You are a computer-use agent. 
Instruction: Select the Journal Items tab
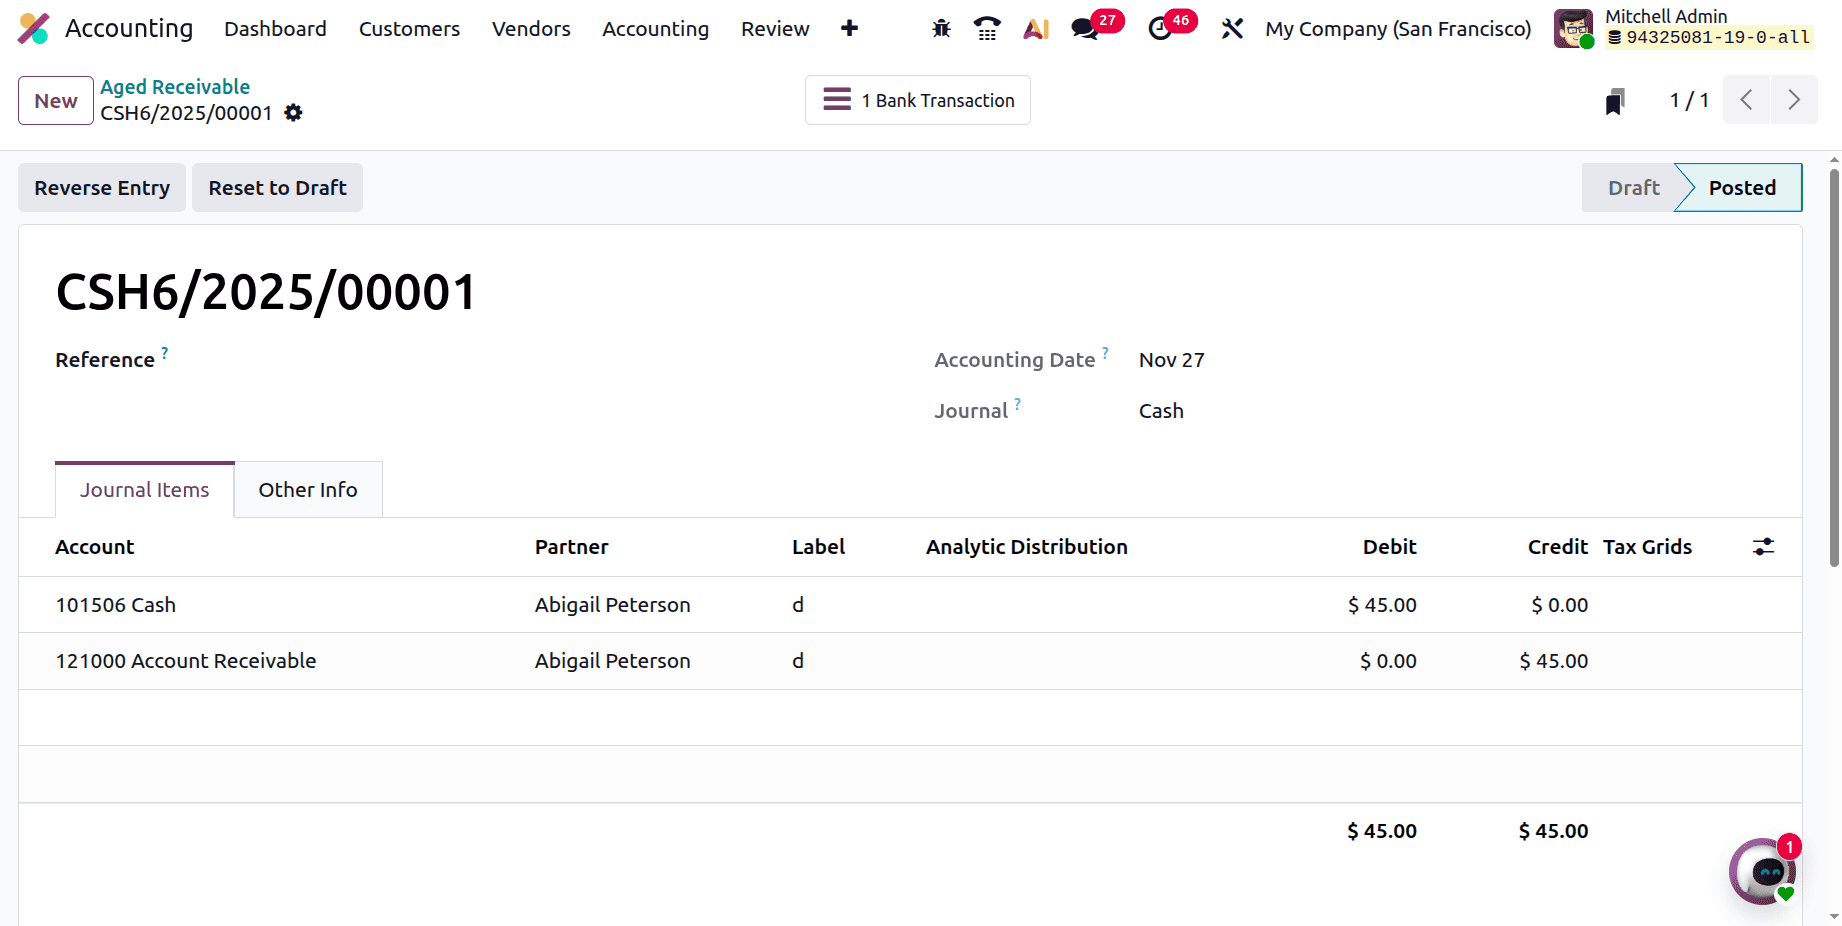click(145, 490)
